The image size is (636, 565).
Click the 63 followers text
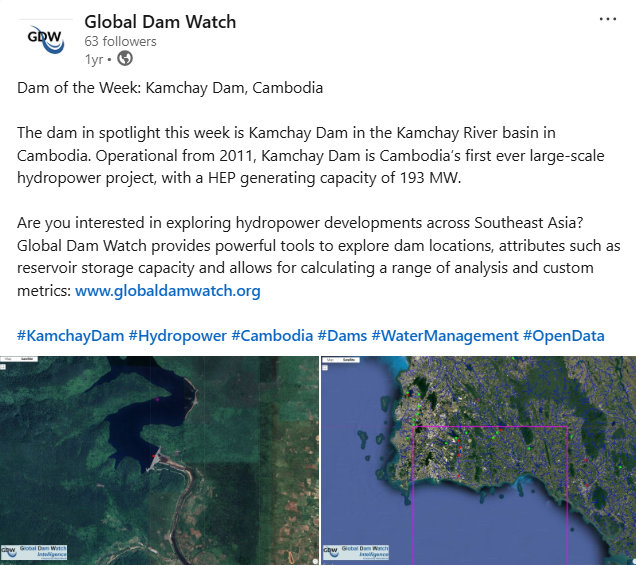coord(120,41)
